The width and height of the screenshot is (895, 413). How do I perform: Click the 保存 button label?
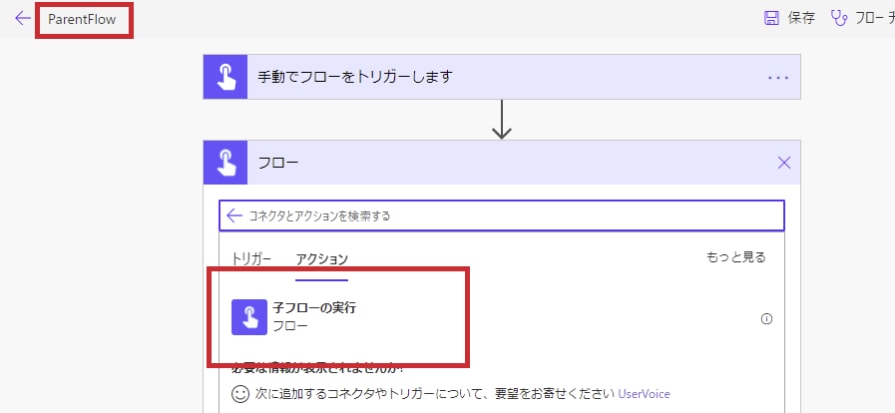coord(801,18)
